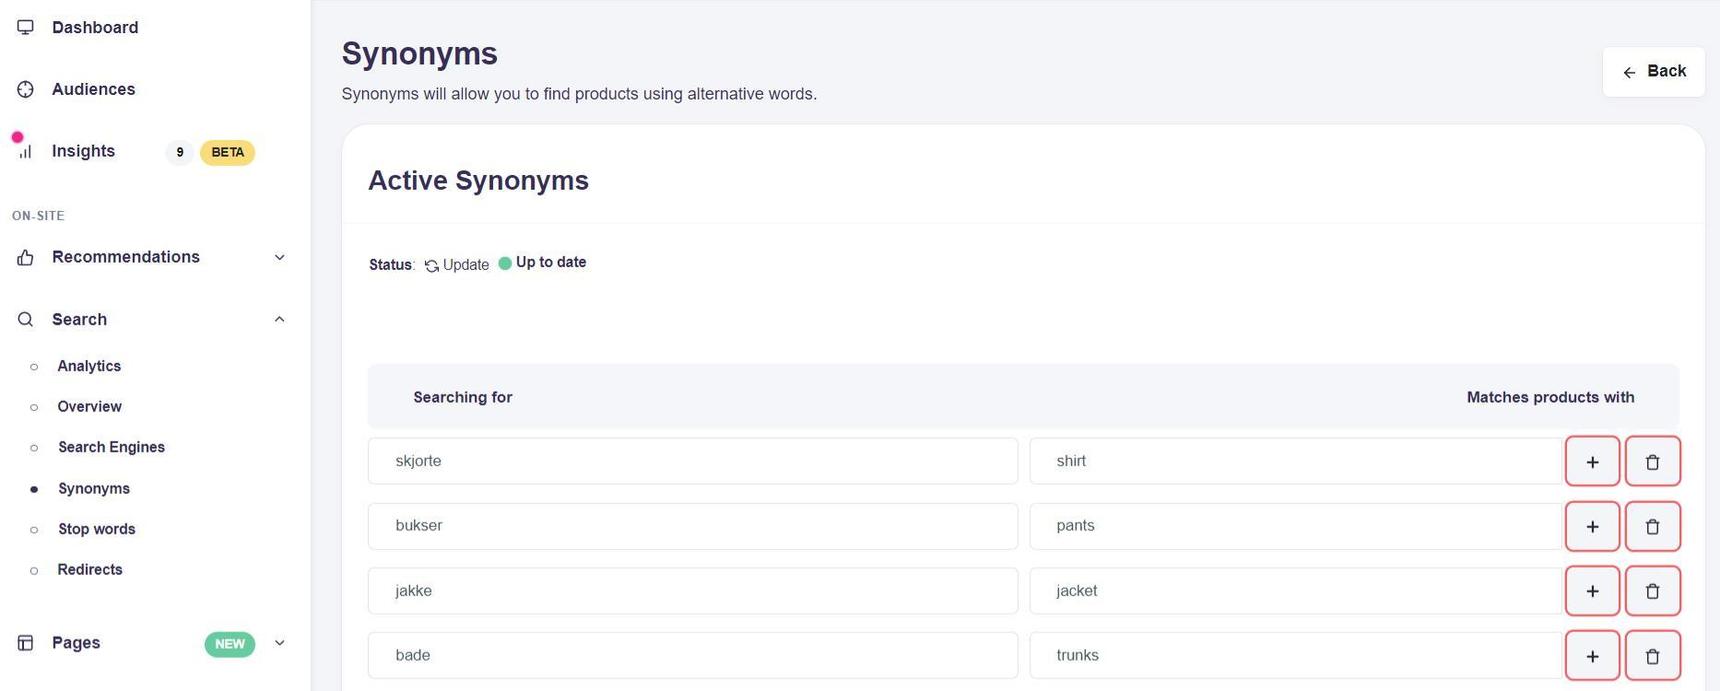This screenshot has height=691, width=1720.
Task: Click the 'skjorte' search term field
Action: [692, 461]
